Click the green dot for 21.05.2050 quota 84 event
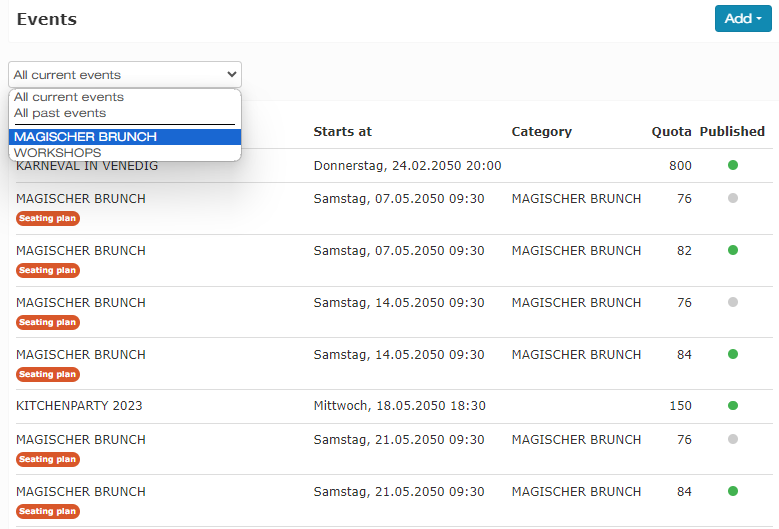 click(733, 491)
